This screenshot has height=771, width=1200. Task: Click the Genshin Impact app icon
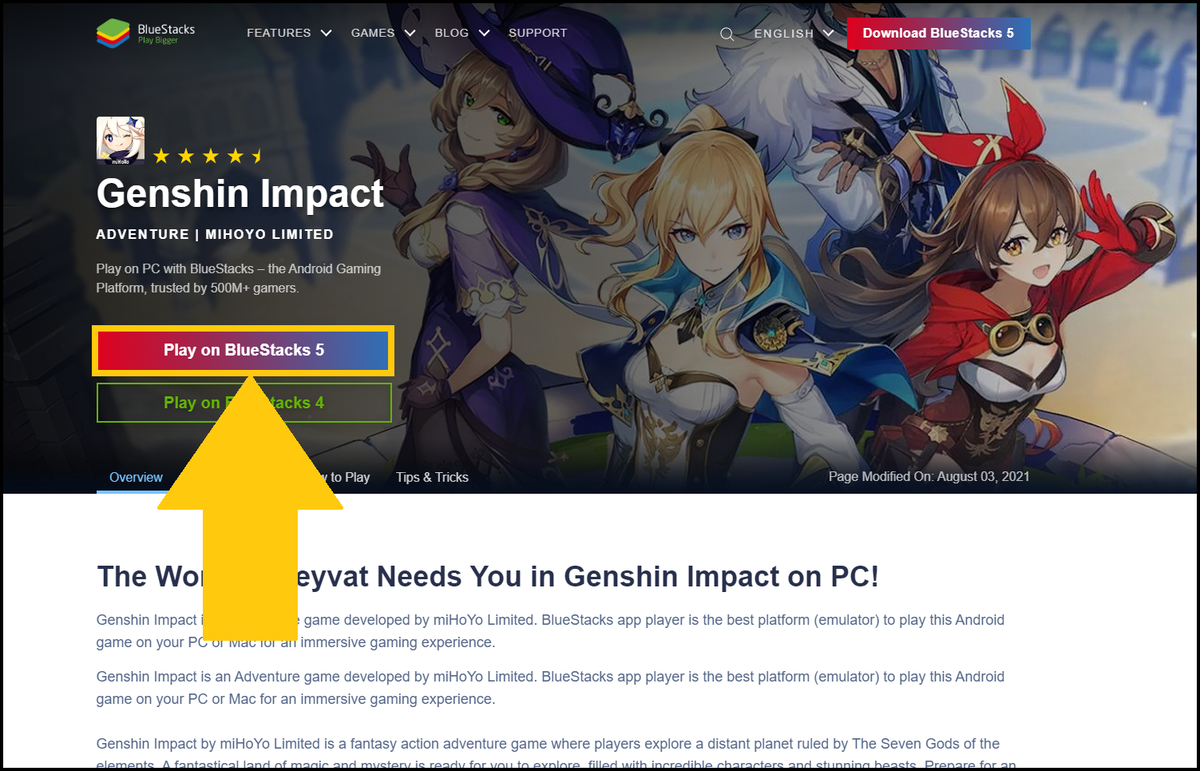(120, 139)
